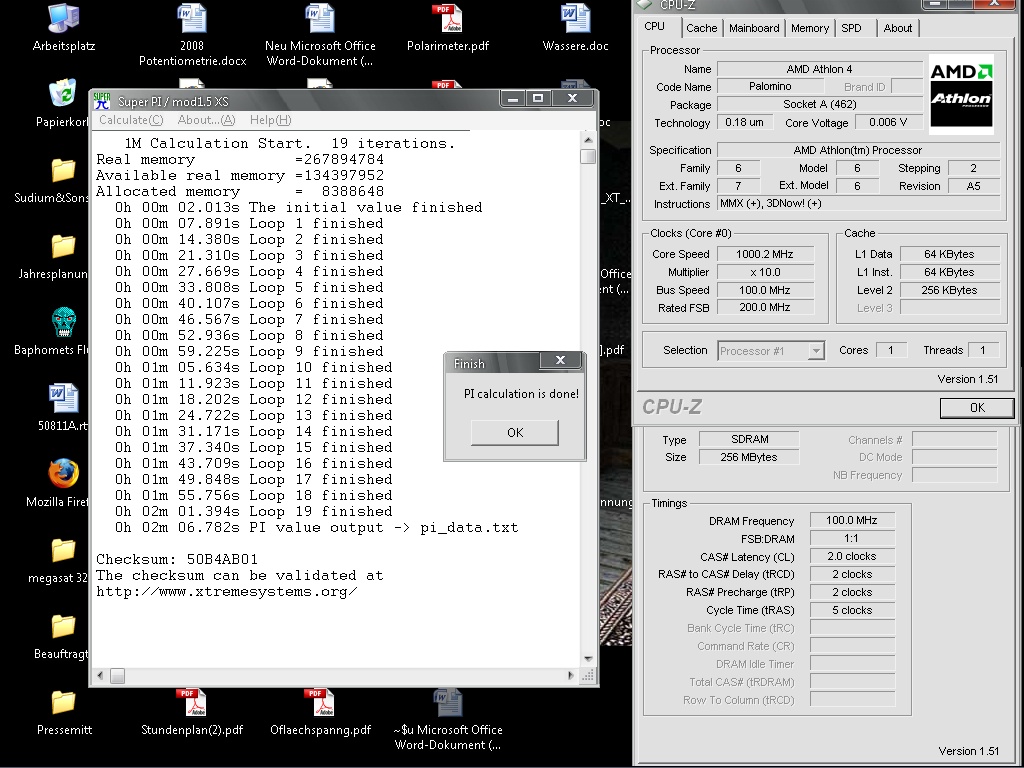The image size is (1024, 768).
Task: Switch to the Memory tab in CPU-Z
Action: click(x=810, y=28)
